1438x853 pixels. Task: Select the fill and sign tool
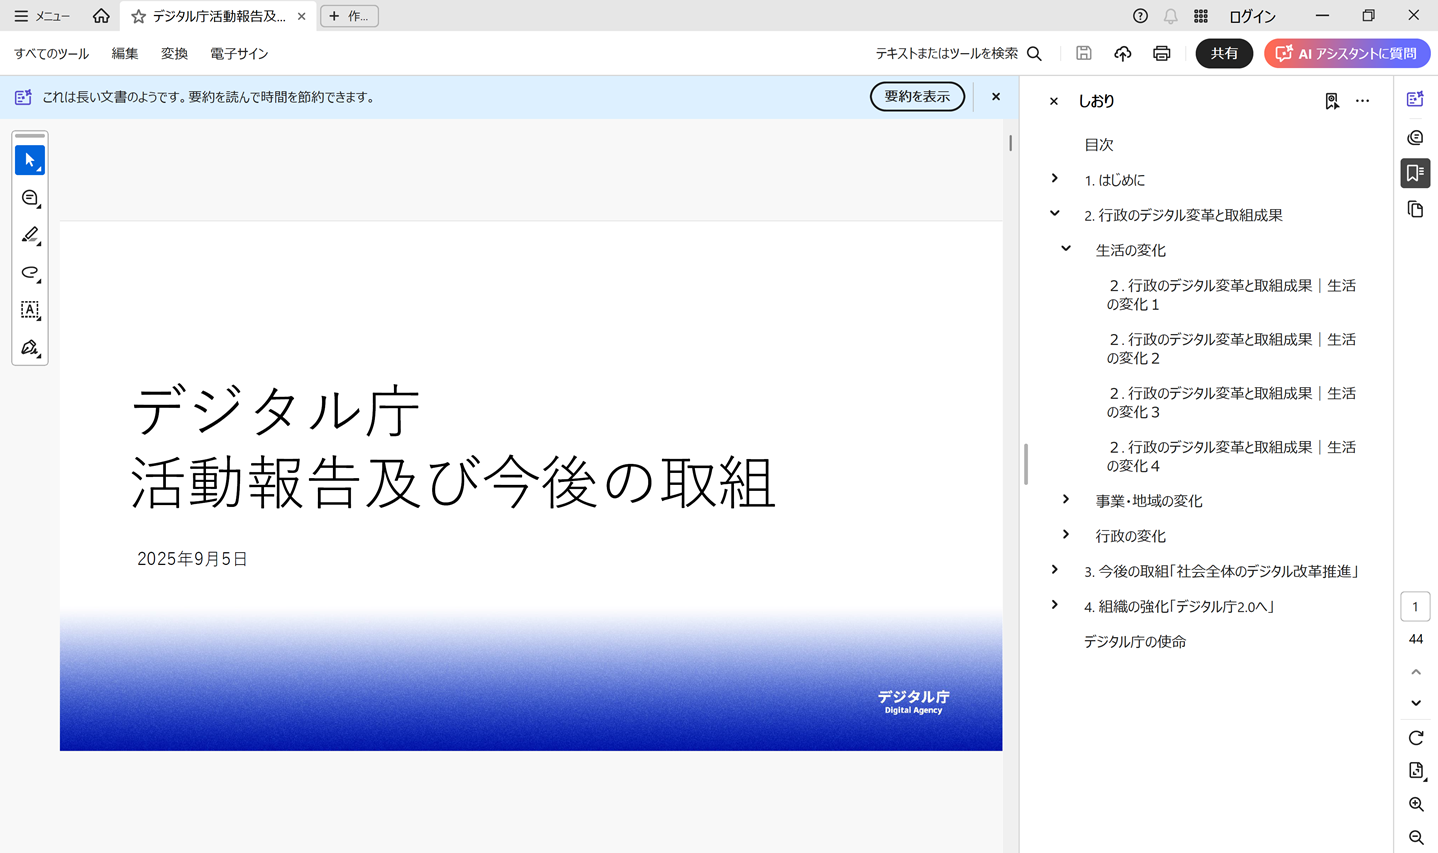(30, 348)
